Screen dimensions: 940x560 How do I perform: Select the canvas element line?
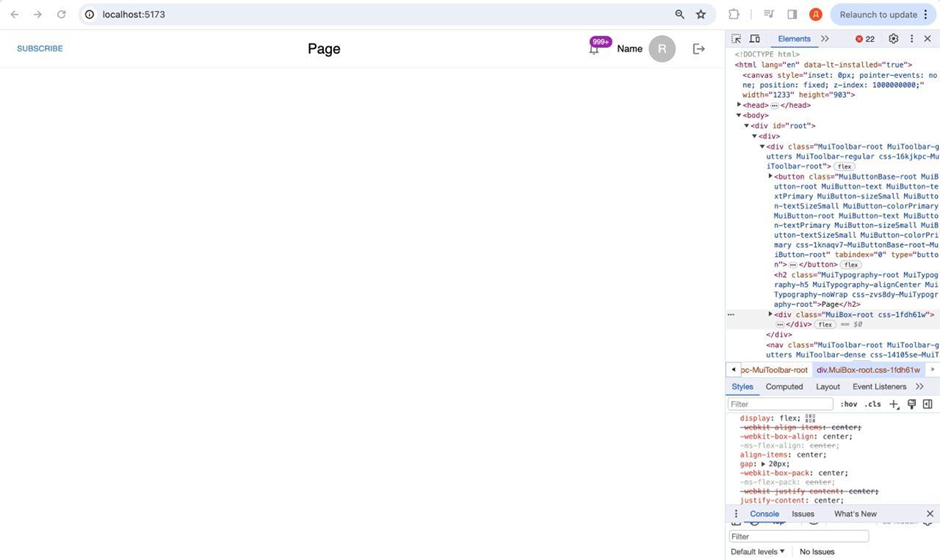(x=839, y=85)
